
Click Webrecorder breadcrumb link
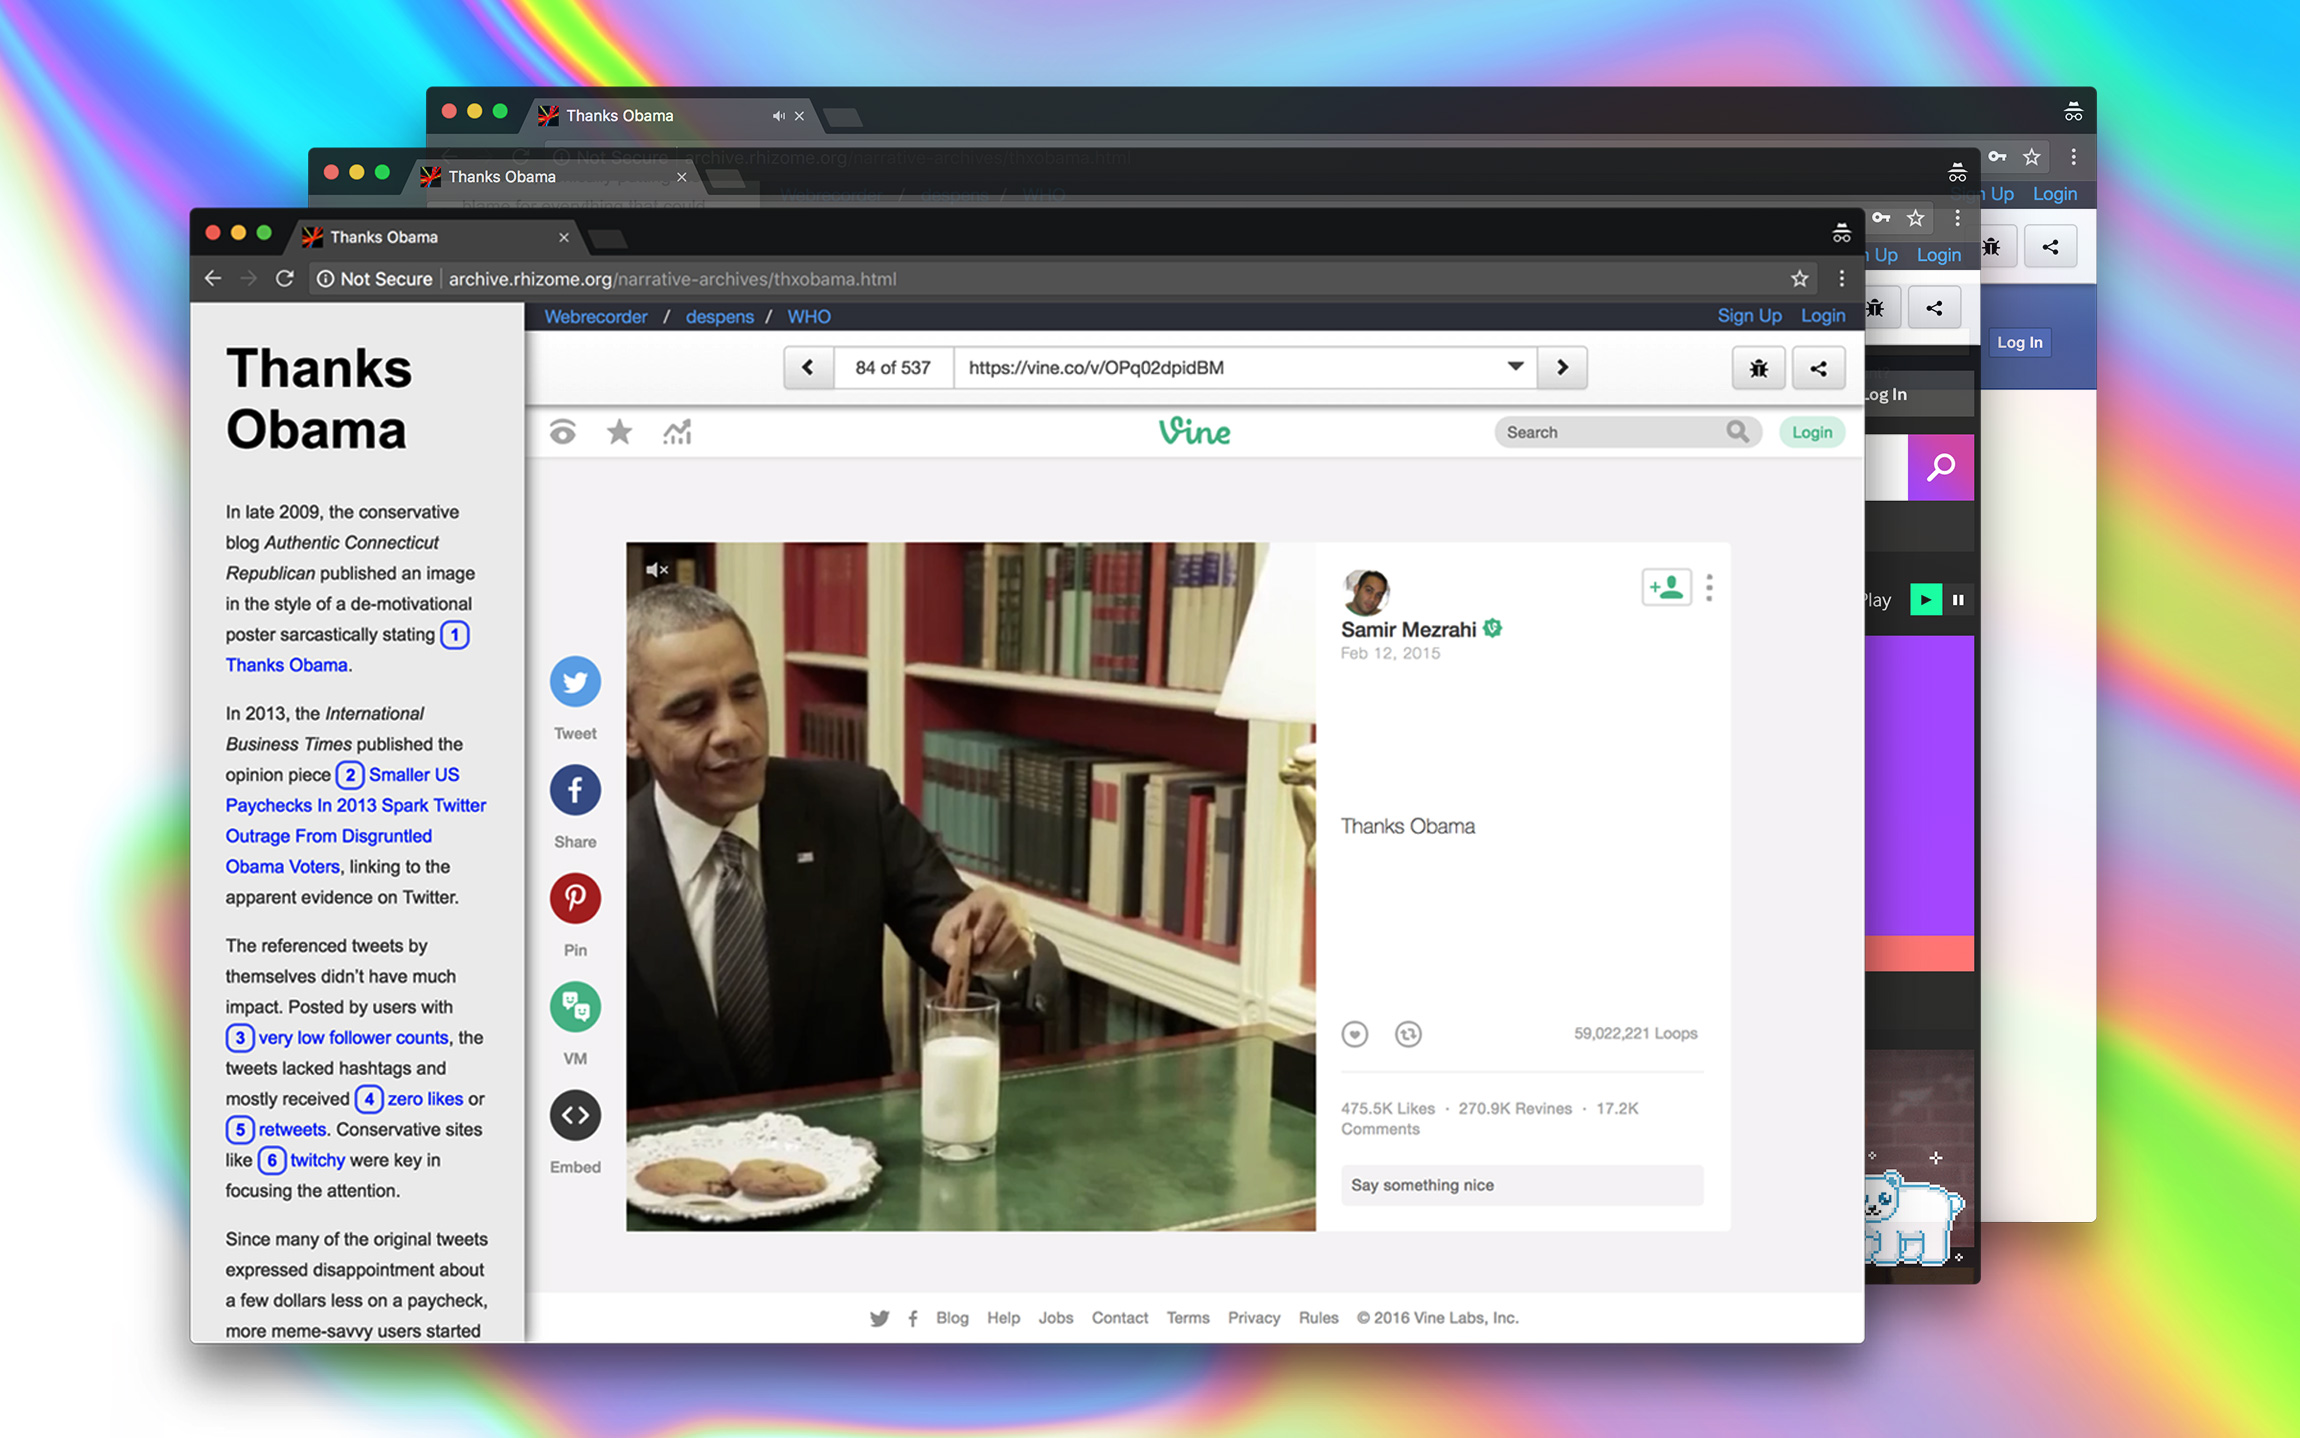595,316
